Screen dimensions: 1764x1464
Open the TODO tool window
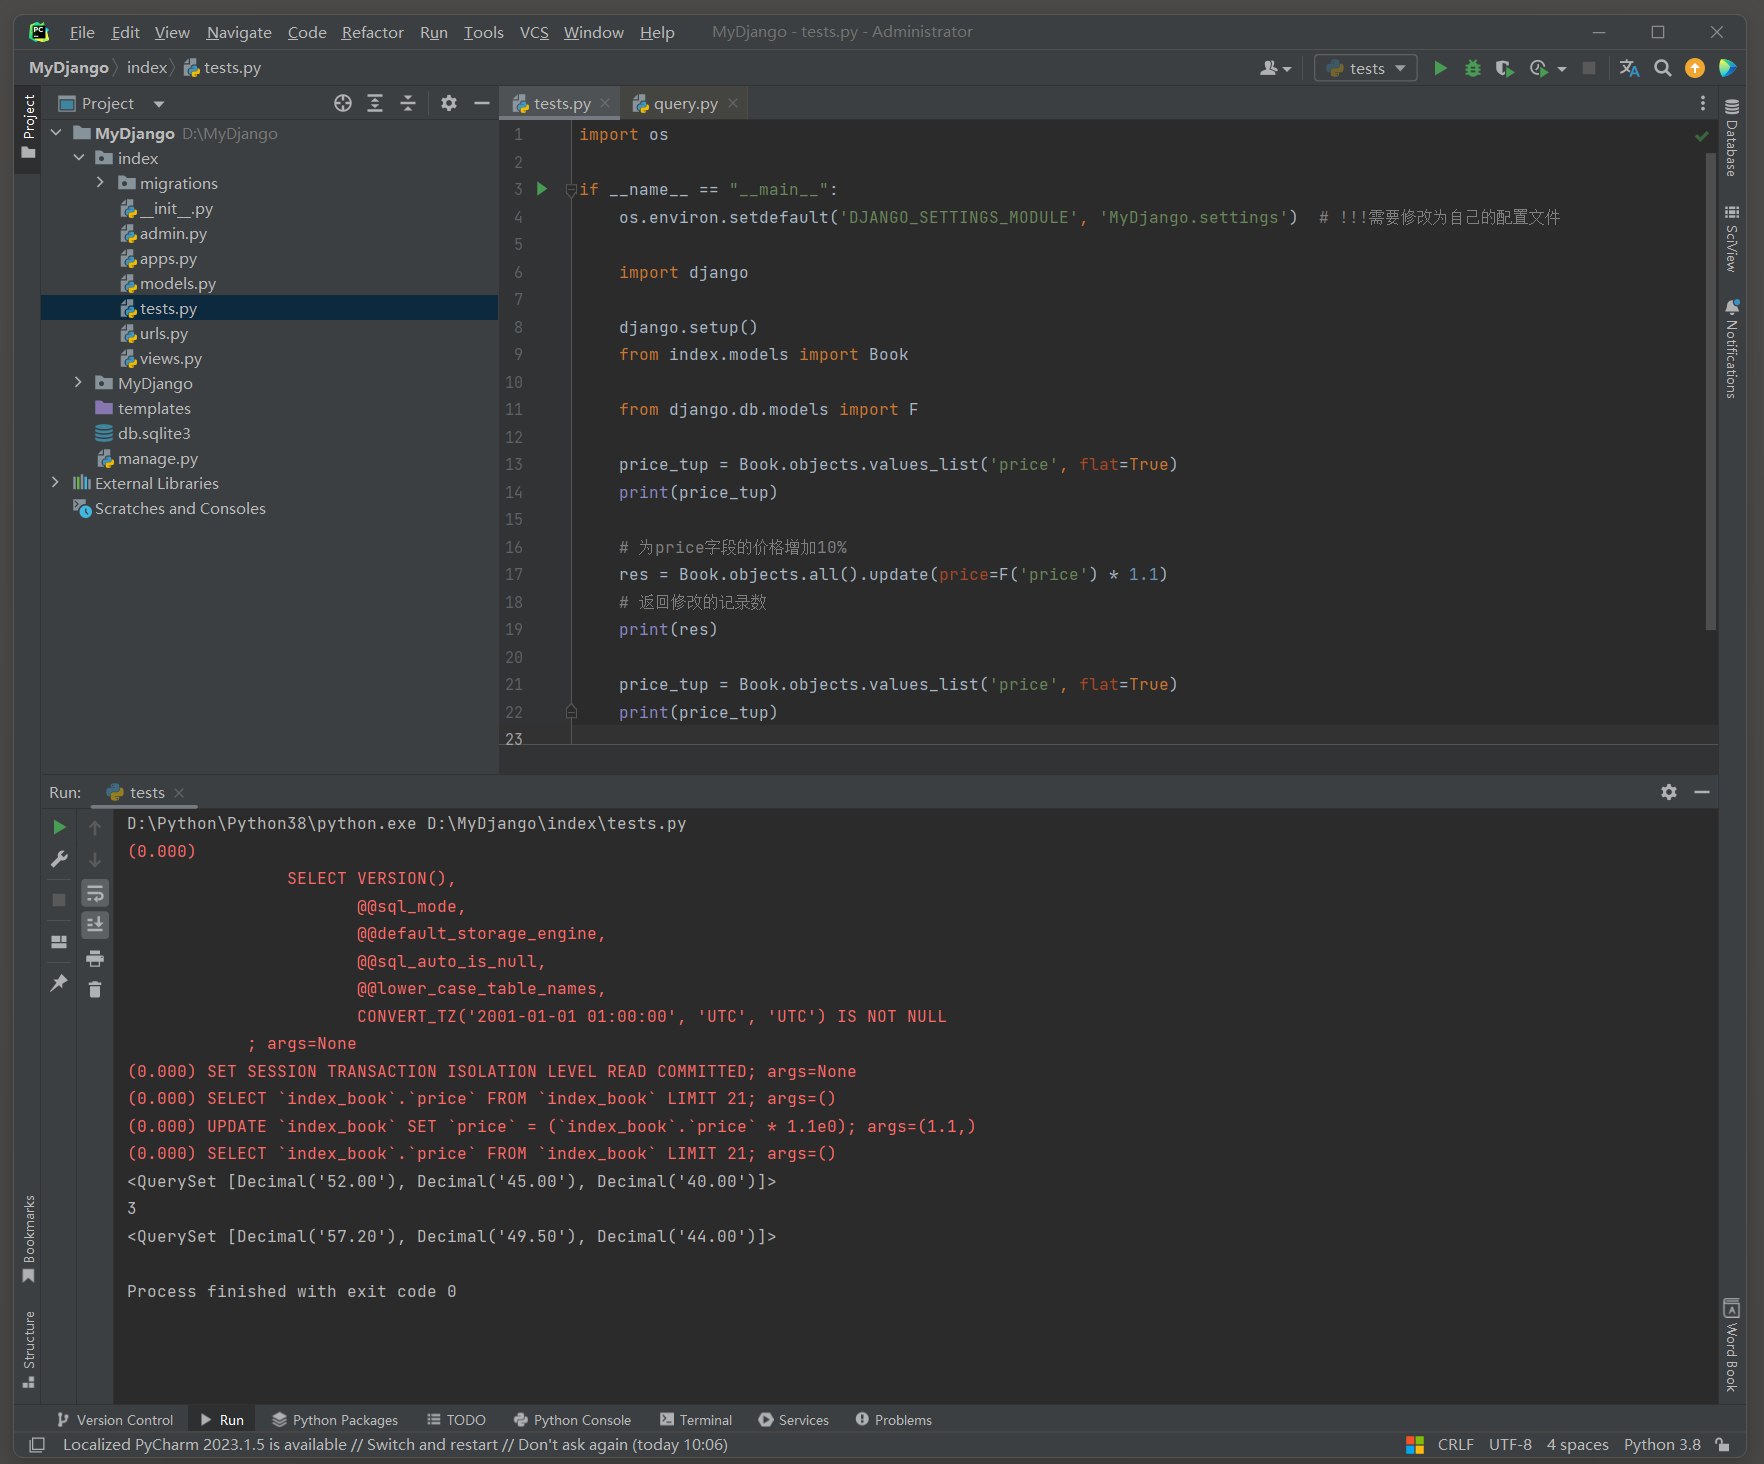coord(456,1420)
